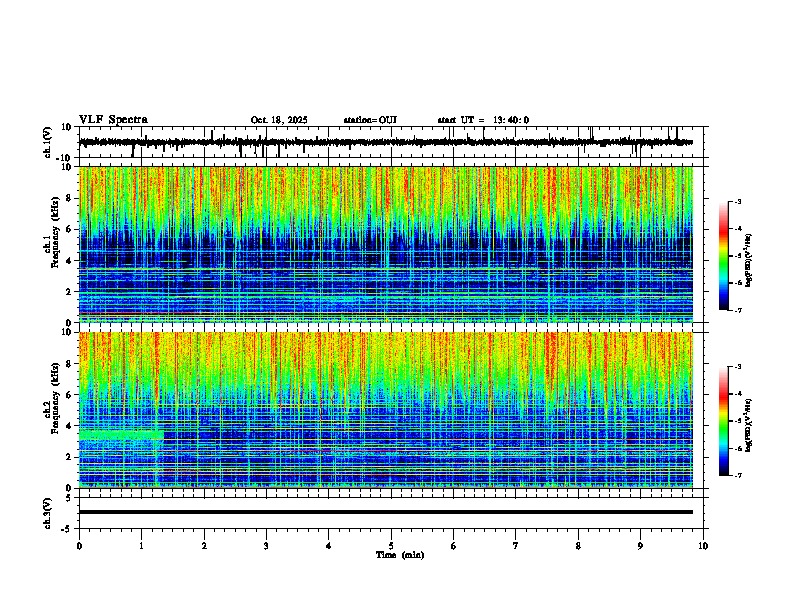The image size is (792, 612).
Task: Click the ch.1 voltage waveform trace
Action: pos(386,142)
